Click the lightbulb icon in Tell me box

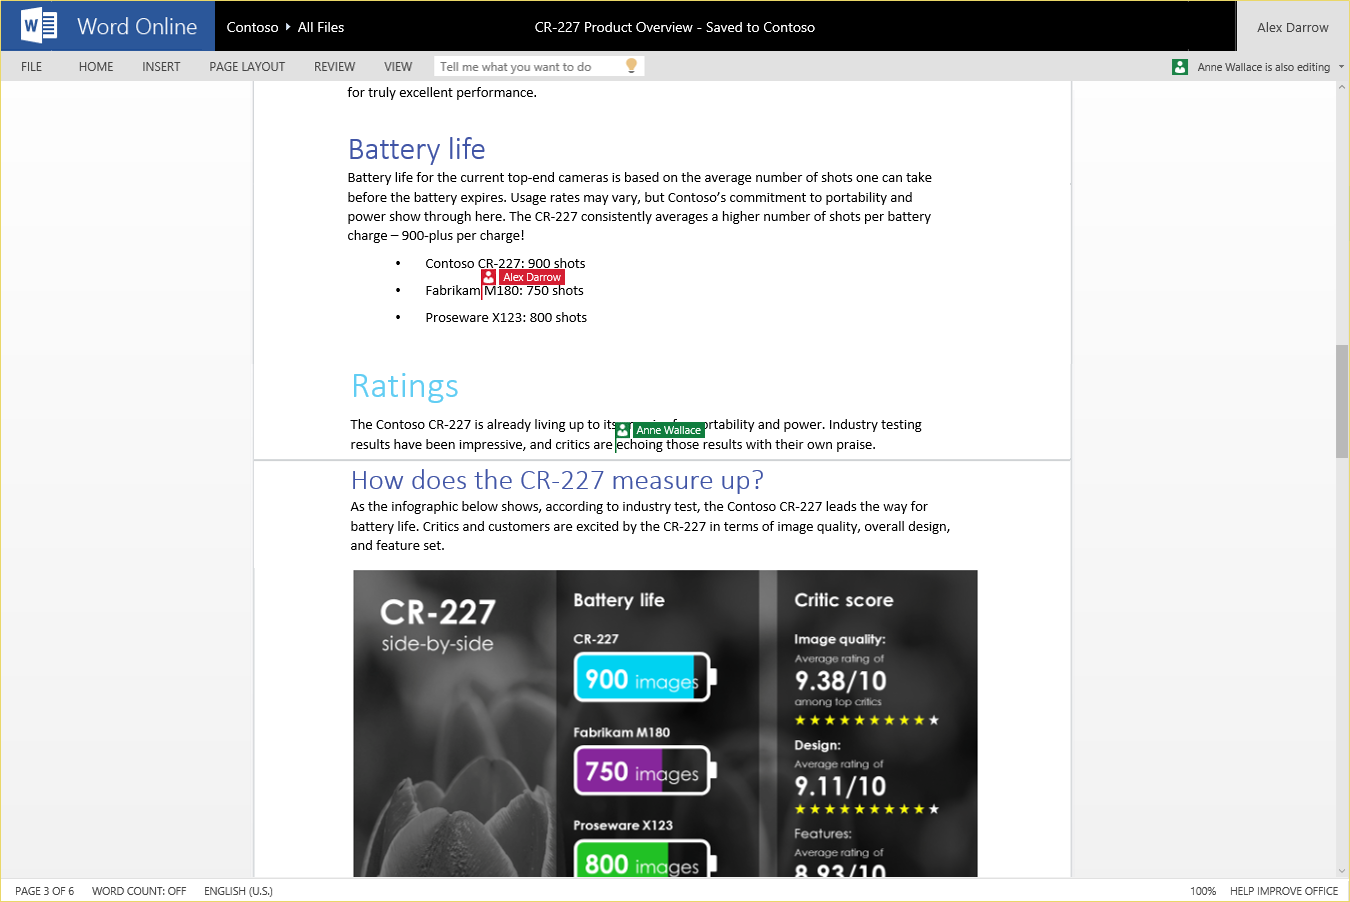coord(631,66)
